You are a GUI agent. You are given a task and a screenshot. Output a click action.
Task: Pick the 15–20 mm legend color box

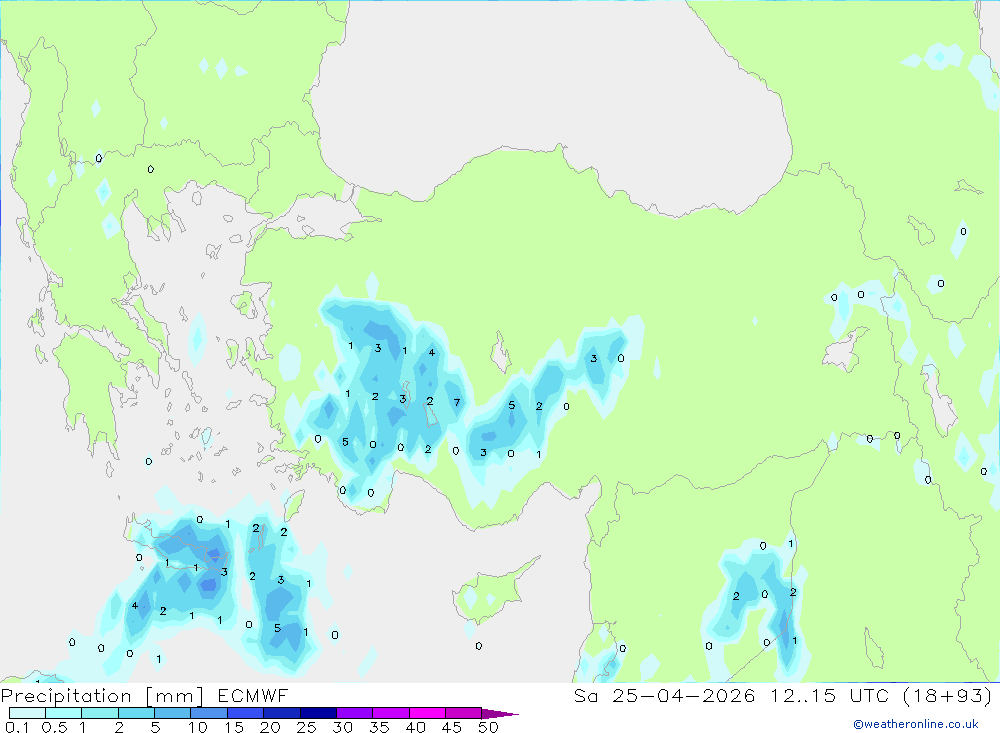(246, 713)
